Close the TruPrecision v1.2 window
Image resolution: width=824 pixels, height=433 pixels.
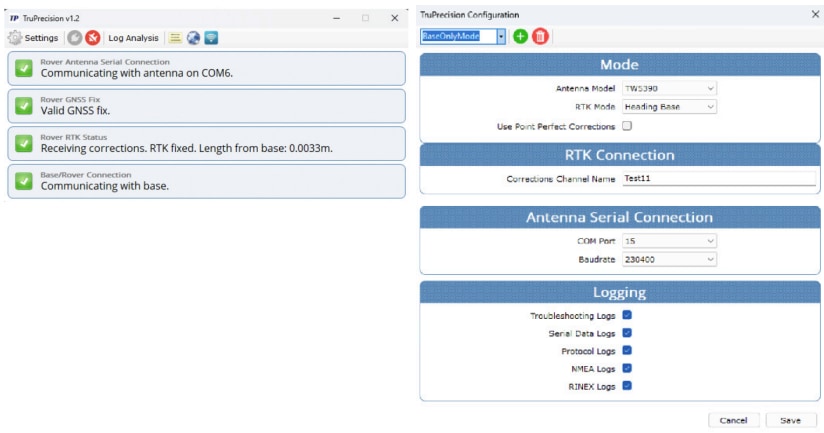(x=395, y=18)
